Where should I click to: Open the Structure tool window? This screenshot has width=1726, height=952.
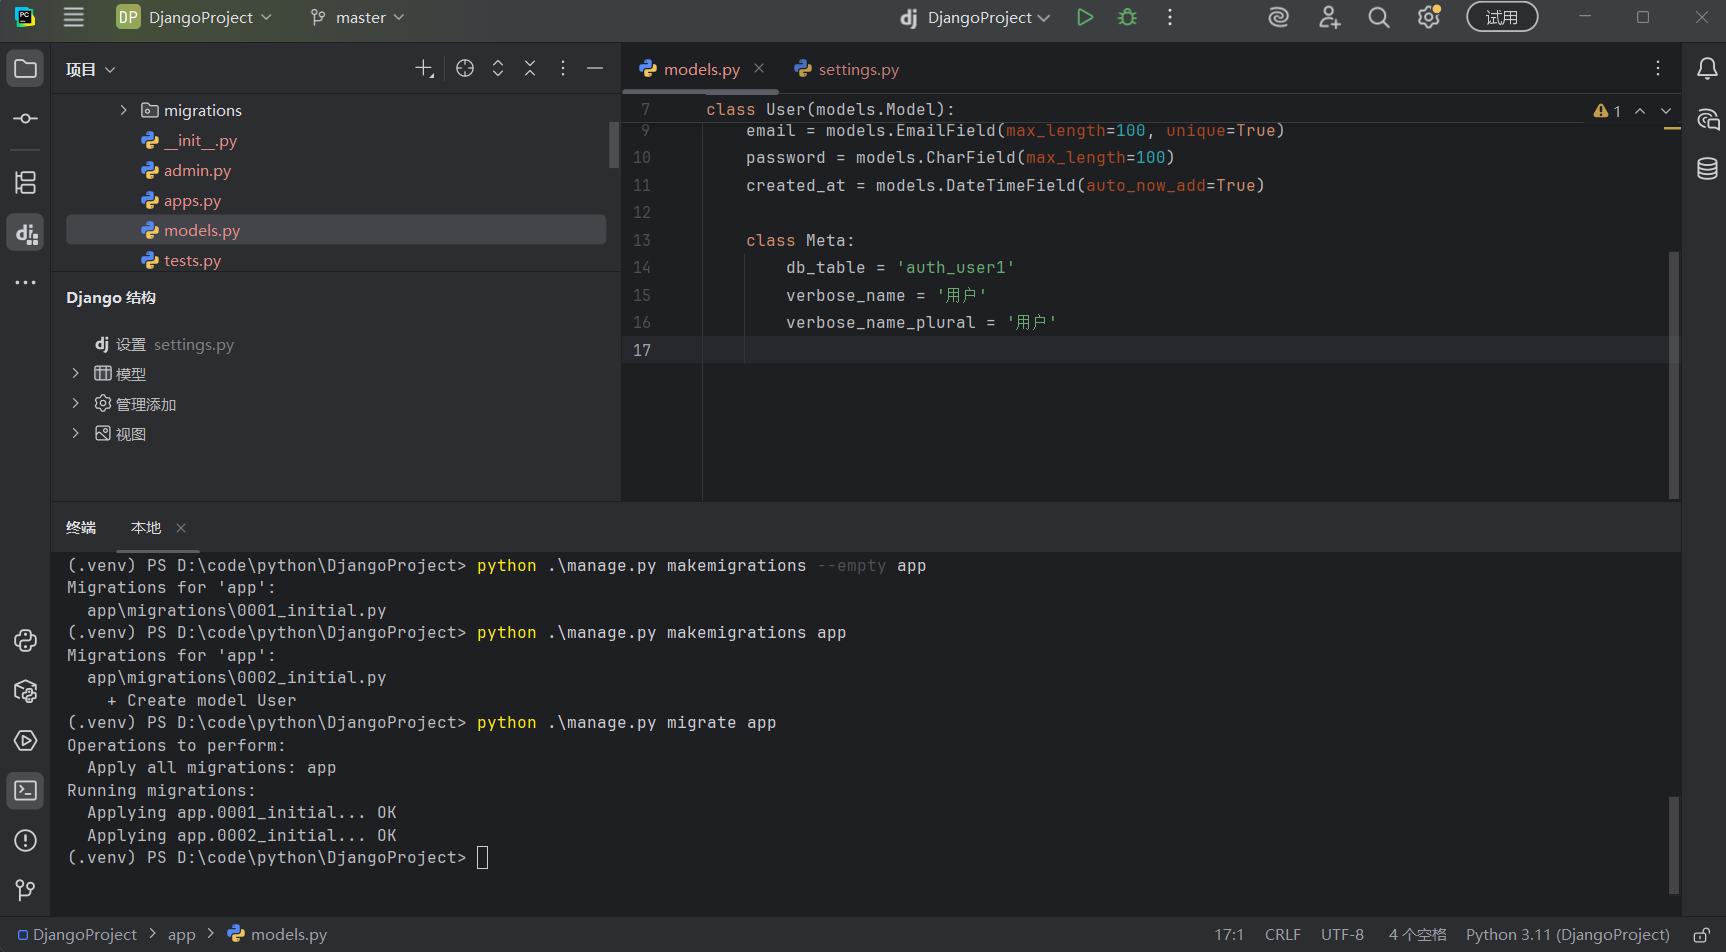26,182
